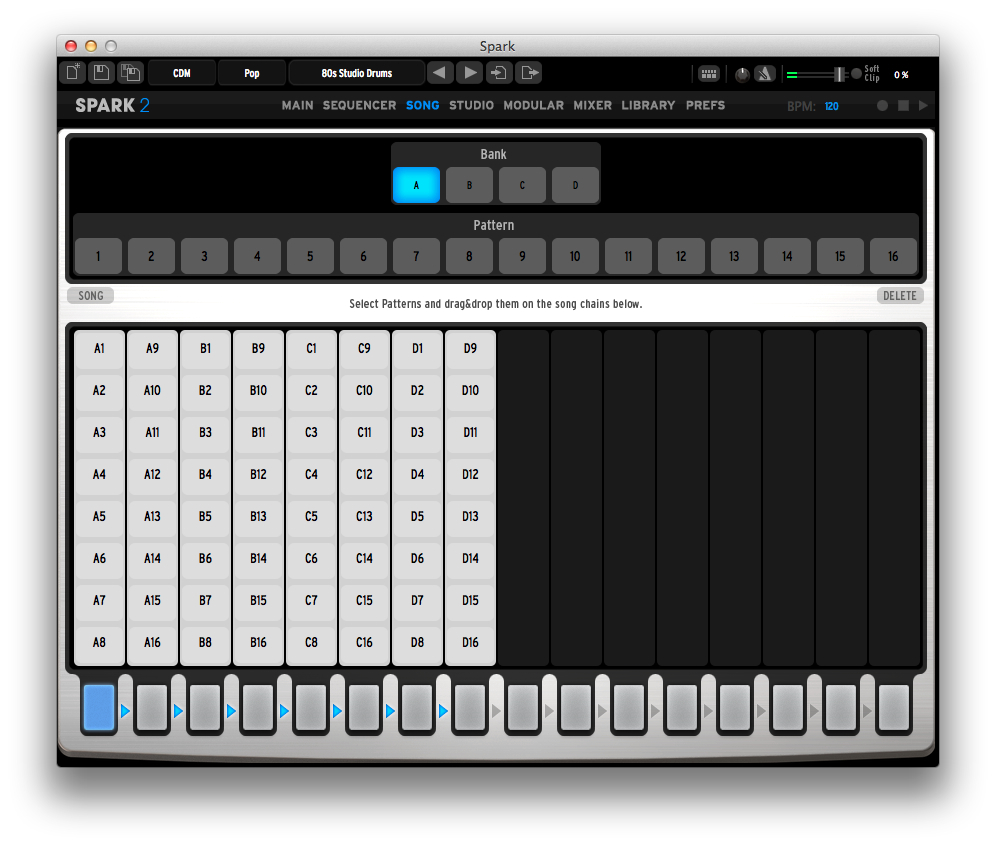The width and height of the screenshot is (996, 846).
Task: Select the highlighted blue first chain pad
Action: coord(98,707)
